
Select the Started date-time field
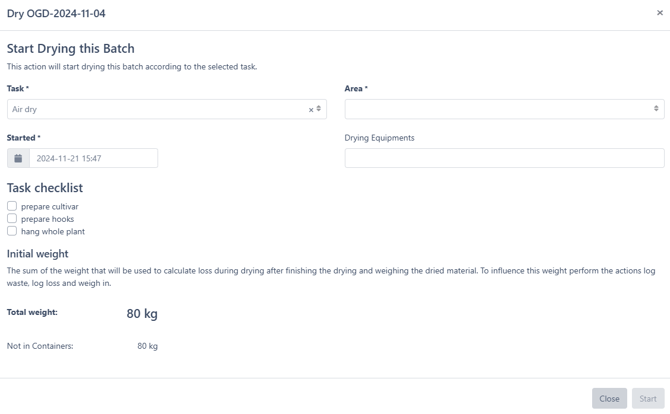tap(94, 158)
